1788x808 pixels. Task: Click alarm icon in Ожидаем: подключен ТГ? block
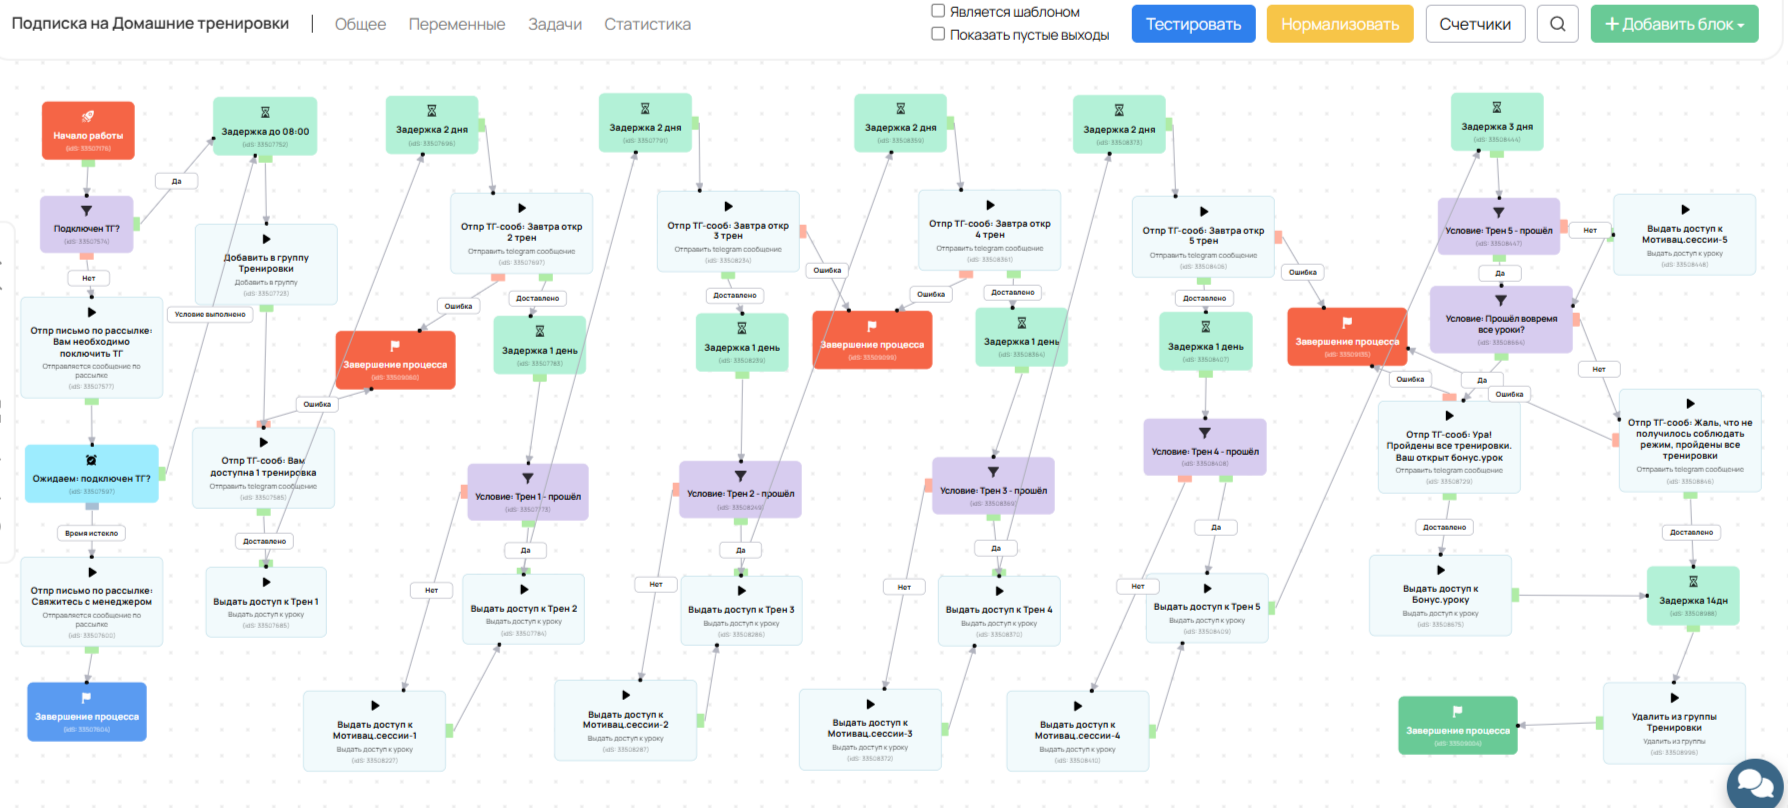coord(91,460)
